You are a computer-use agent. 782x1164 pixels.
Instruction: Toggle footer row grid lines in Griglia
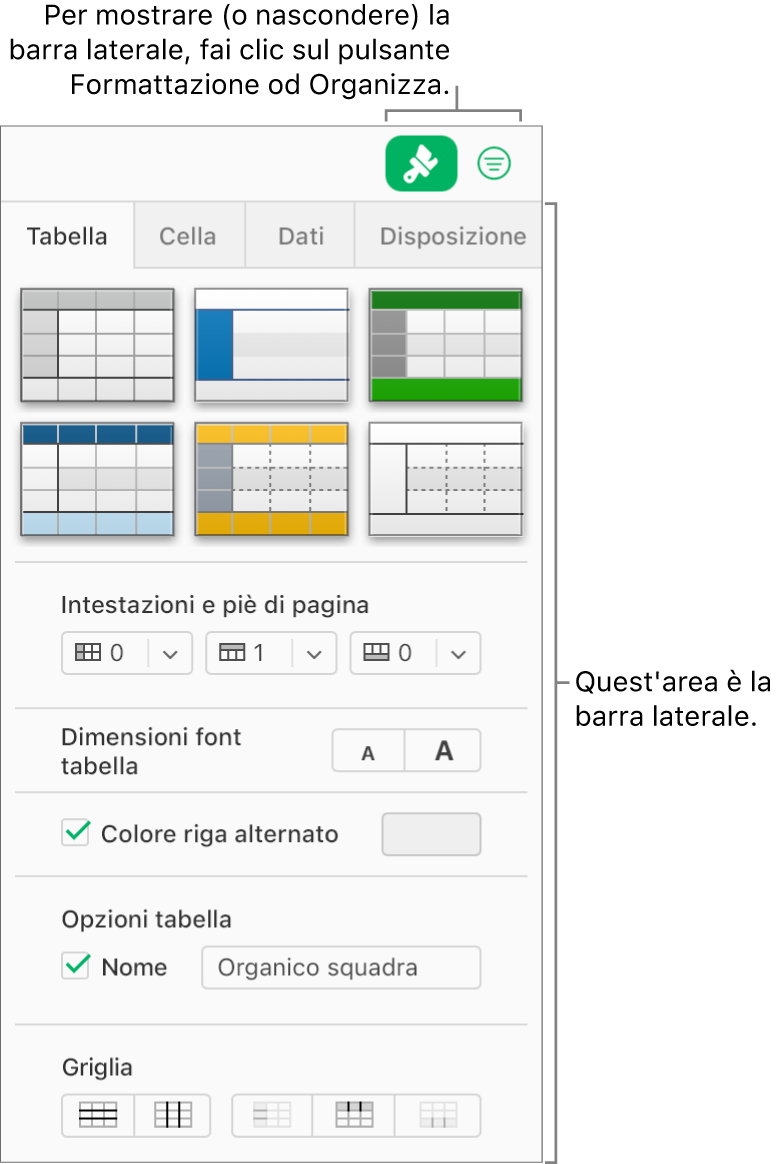tap(437, 1115)
